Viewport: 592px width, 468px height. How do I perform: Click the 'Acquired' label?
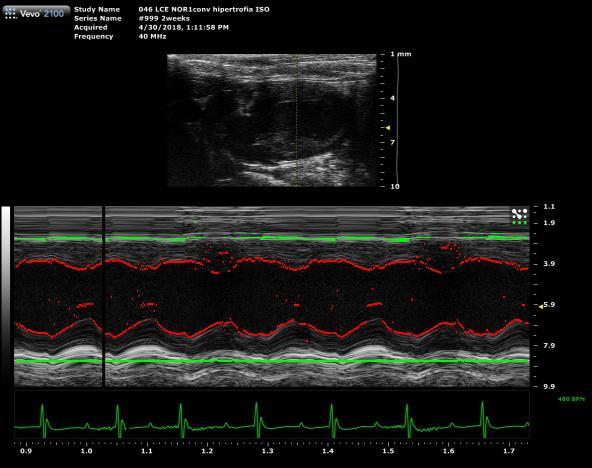pyautogui.click(x=91, y=28)
